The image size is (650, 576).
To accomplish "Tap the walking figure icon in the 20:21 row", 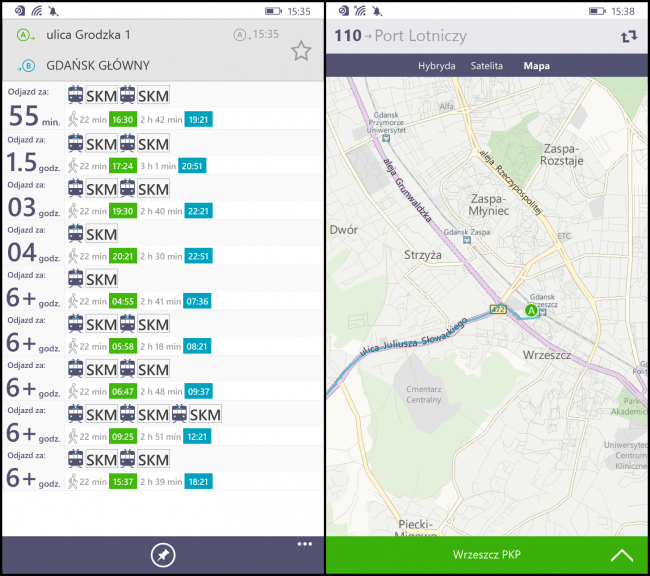I will pyautogui.click(x=73, y=256).
